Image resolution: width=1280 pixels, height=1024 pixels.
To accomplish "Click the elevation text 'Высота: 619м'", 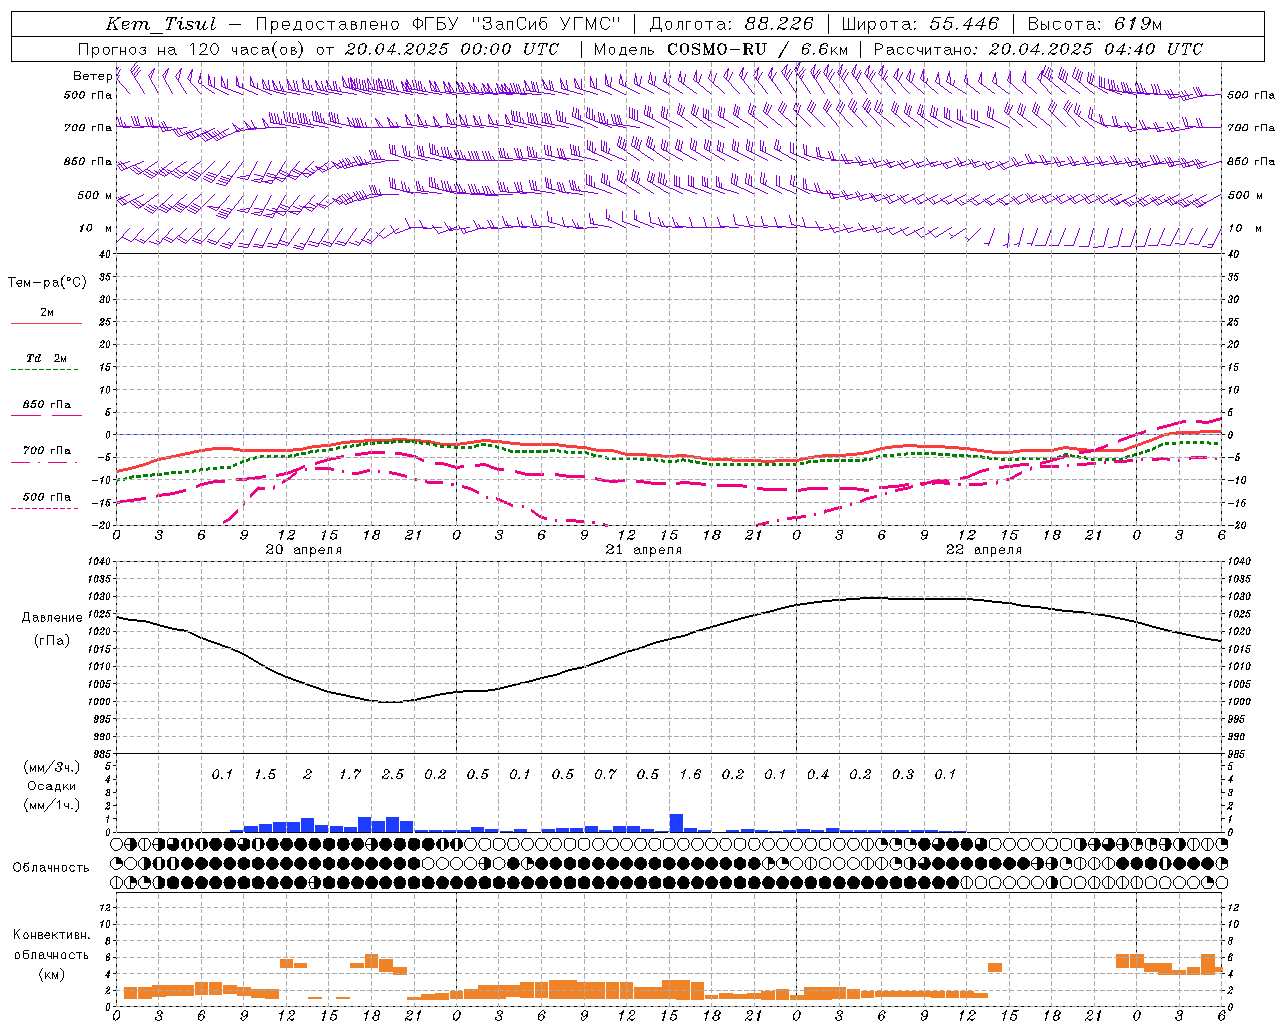I will click(x=1096, y=24).
